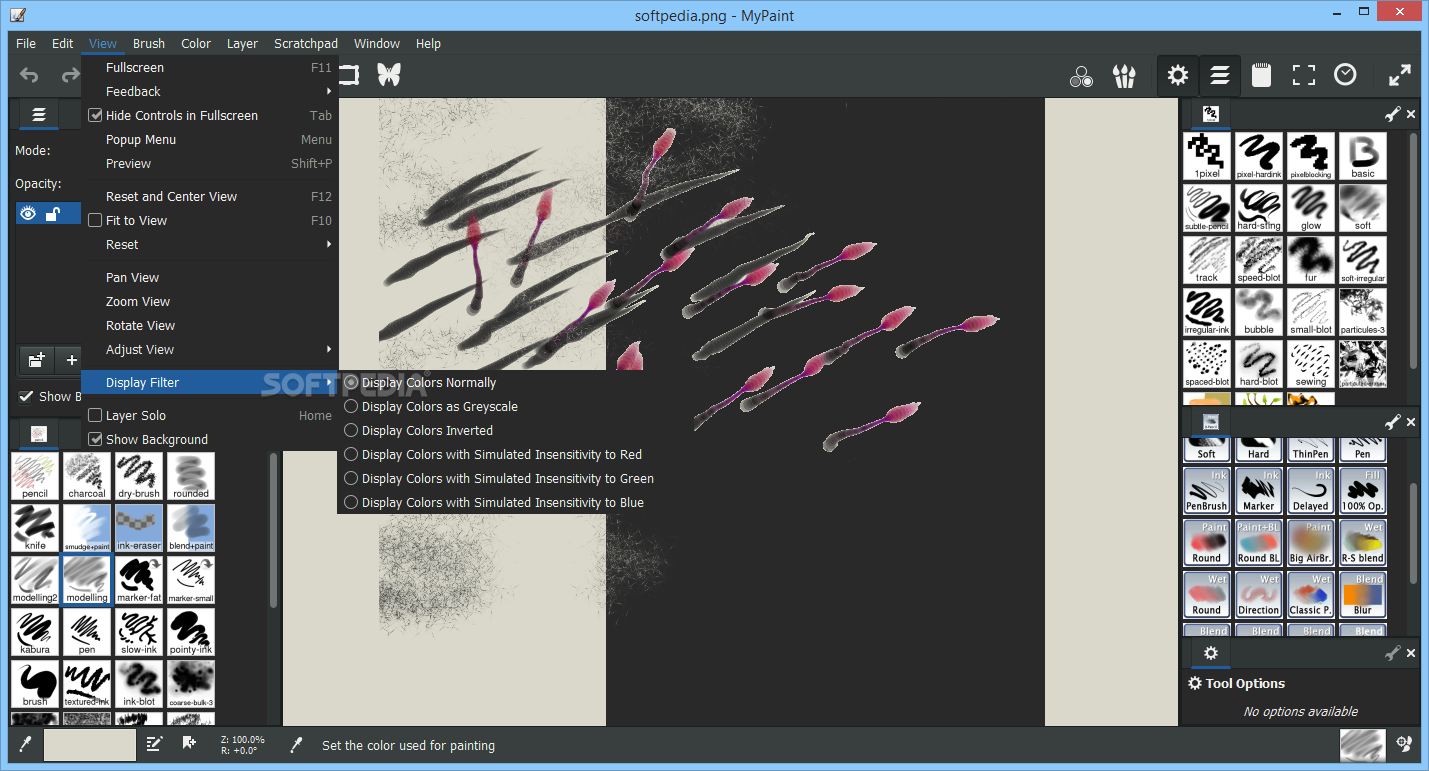Screen dimensions: 1429x771
Task: Open the brushes panel icon in the toolbar
Action: click(x=1125, y=76)
